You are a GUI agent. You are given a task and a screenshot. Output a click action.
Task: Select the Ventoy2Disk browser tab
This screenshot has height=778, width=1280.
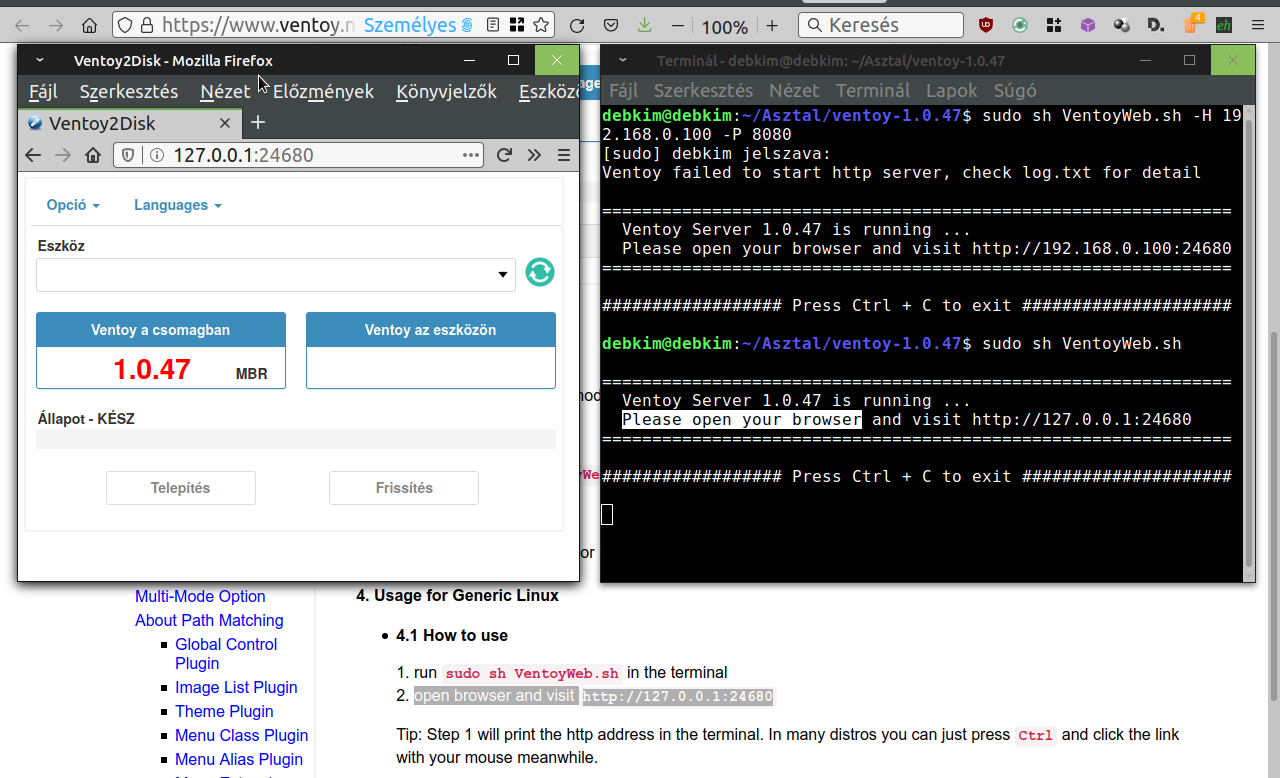click(130, 123)
